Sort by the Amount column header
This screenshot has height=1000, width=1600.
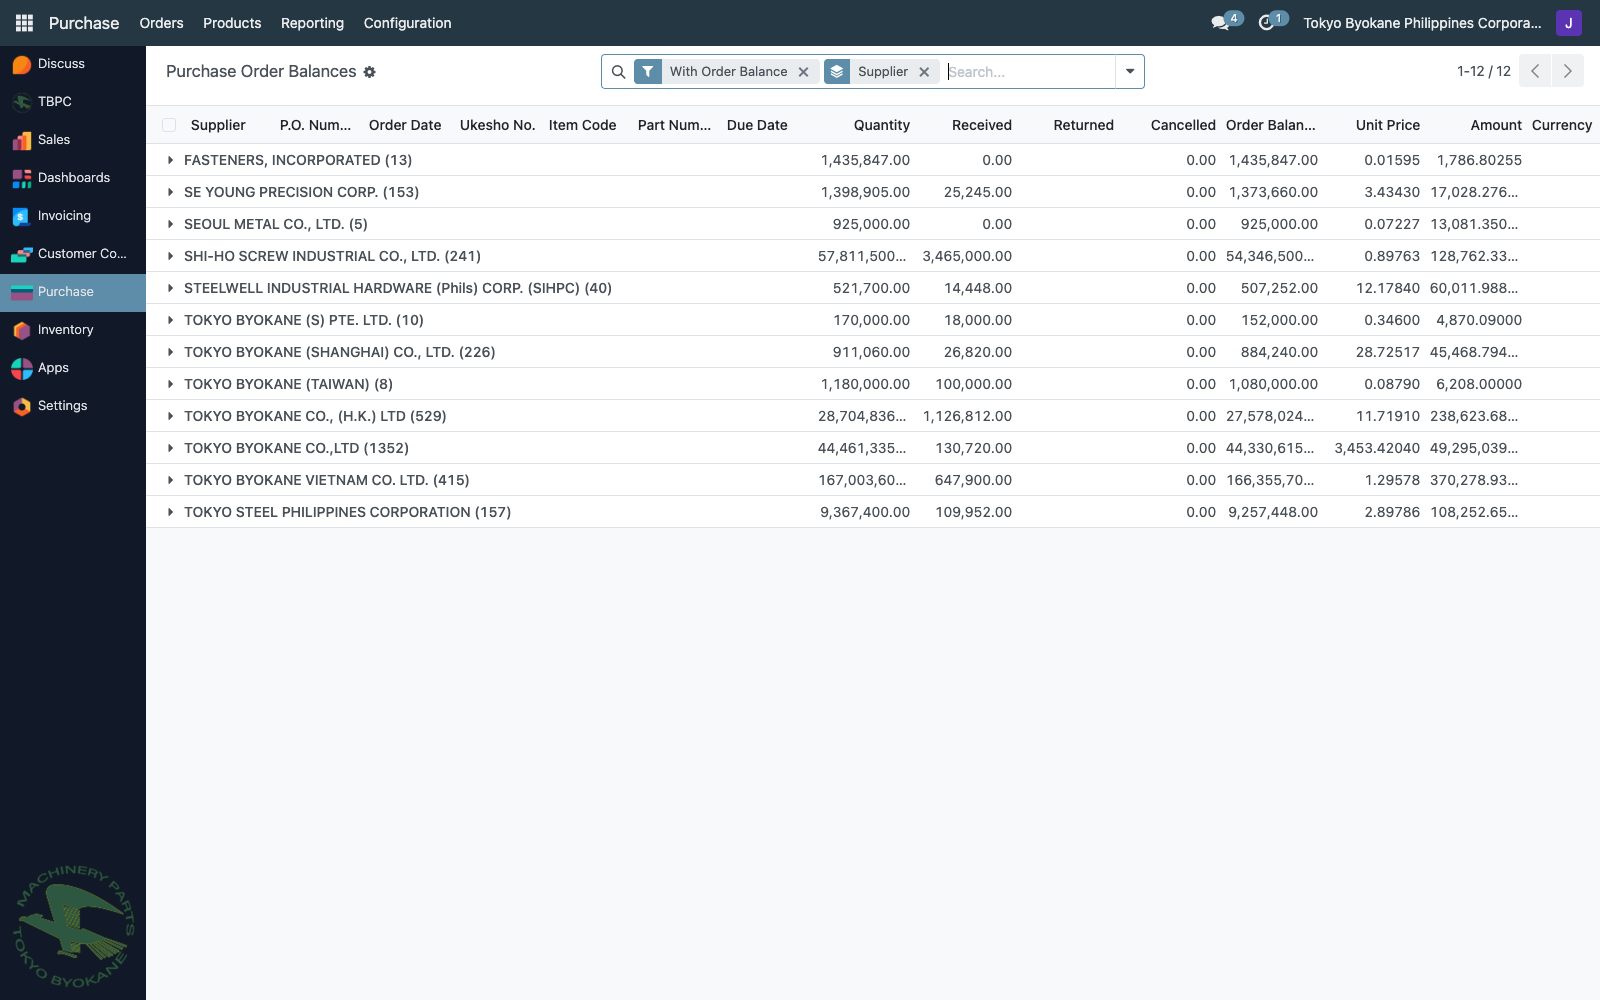pyautogui.click(x=1496, y=125)
